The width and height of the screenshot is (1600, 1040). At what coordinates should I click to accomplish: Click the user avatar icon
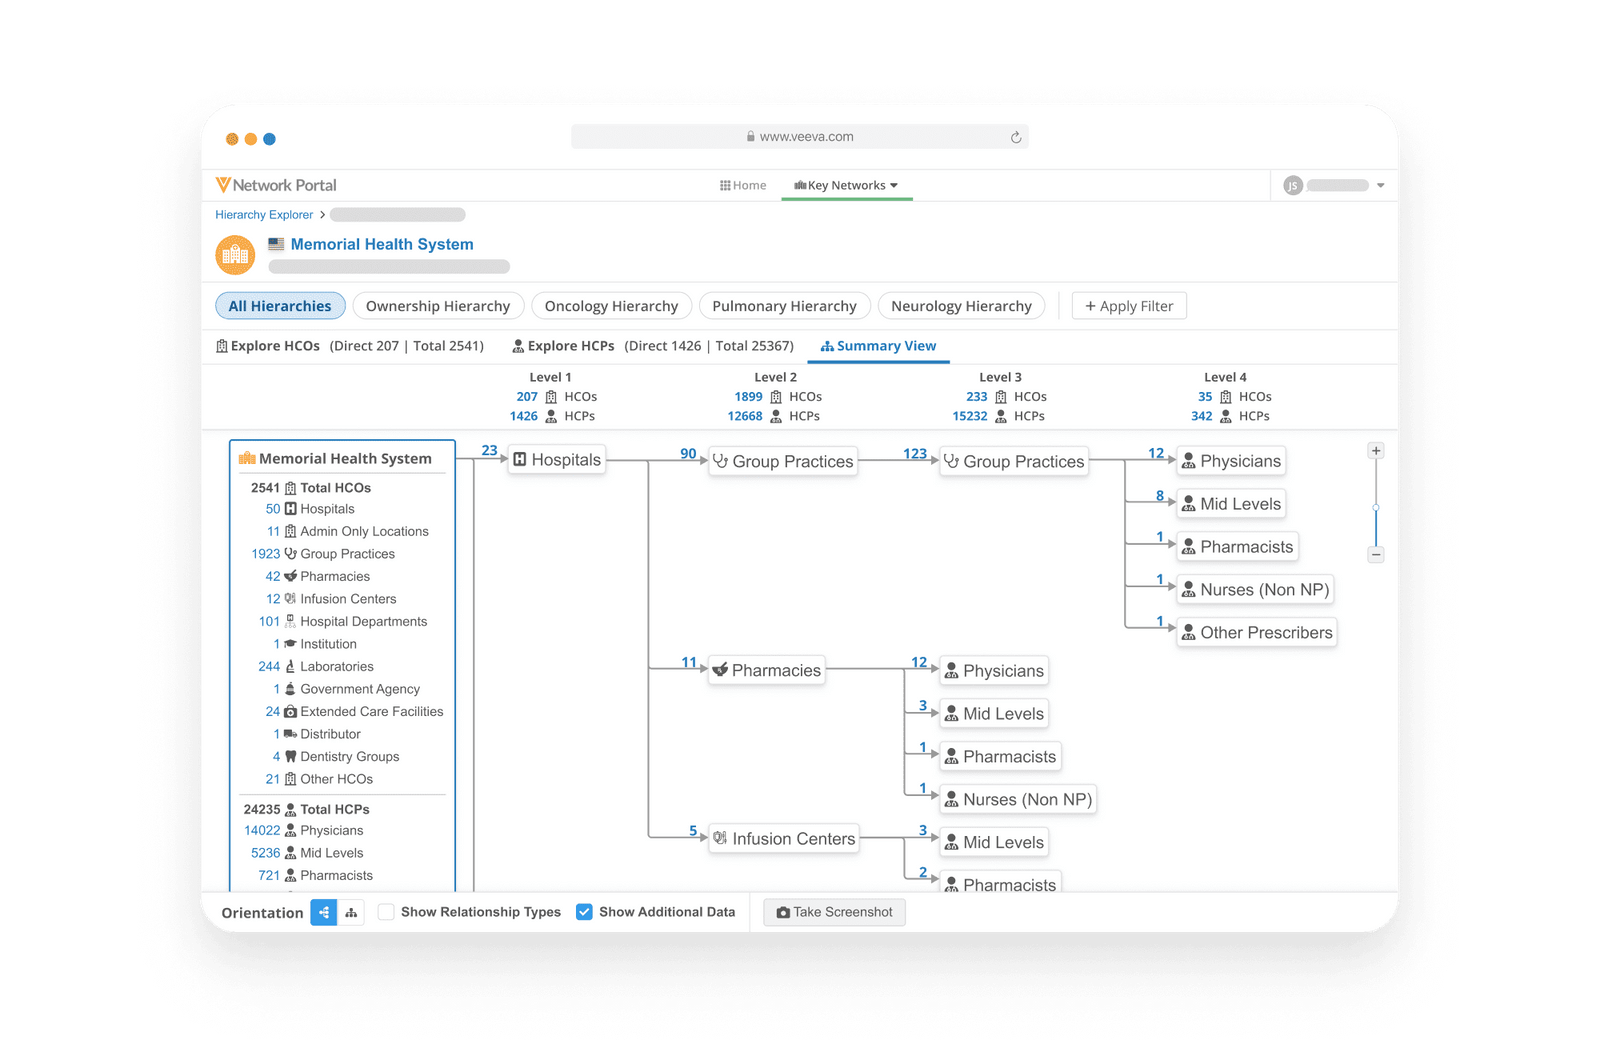tap(1293, 185)
